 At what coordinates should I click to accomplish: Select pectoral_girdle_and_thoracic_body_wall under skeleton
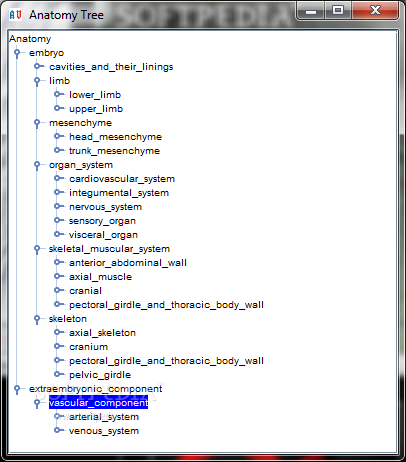point(166,361)
